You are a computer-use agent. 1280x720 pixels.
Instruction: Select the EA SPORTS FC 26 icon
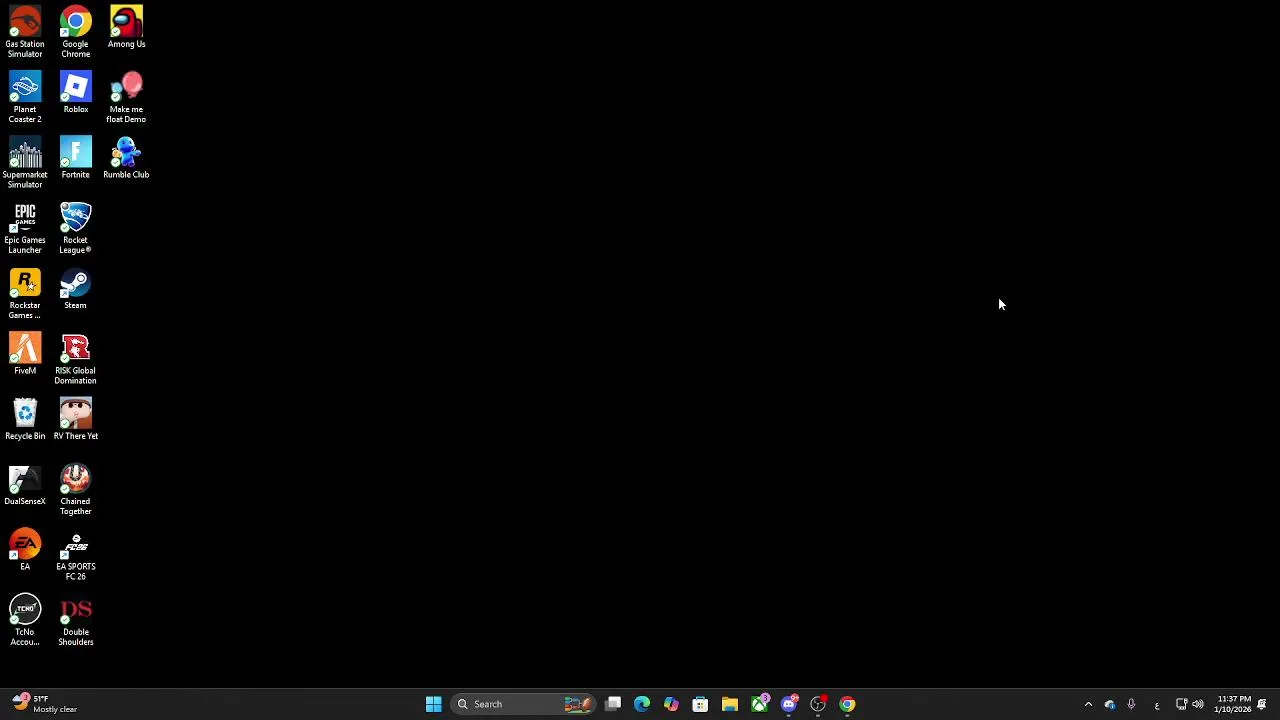(x=75, y=554)
